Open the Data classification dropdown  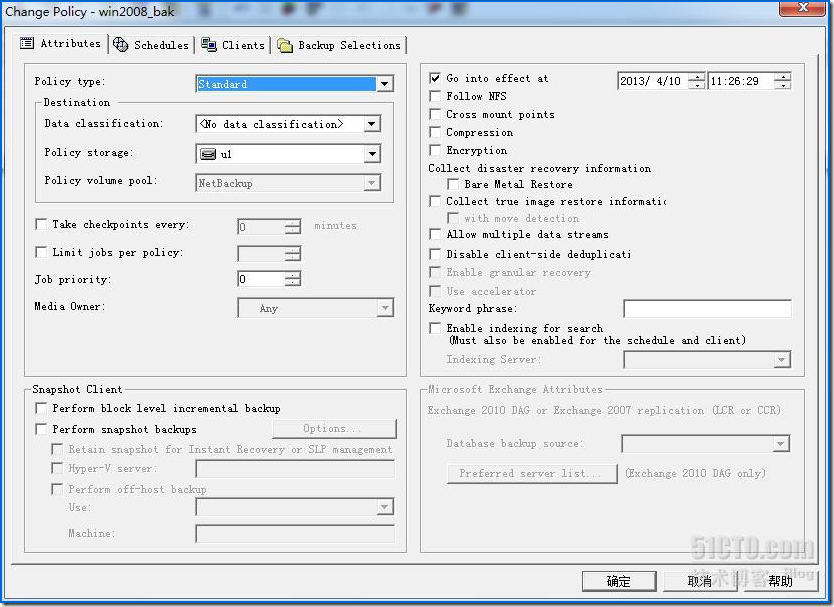pyautogui.click(x=372, y=124)
